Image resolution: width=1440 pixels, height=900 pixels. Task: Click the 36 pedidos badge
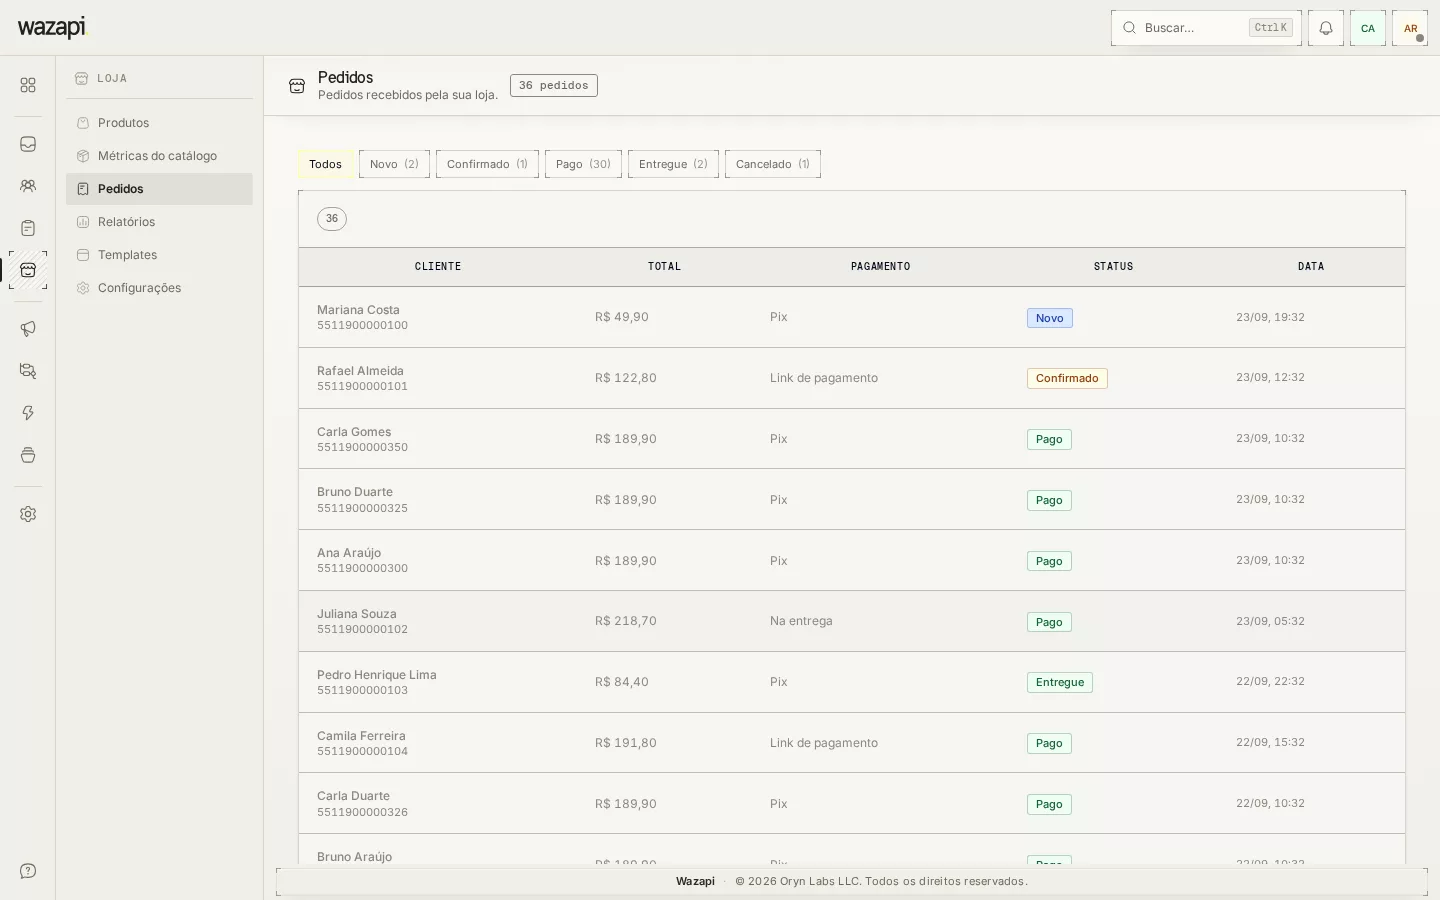(554, 86)
